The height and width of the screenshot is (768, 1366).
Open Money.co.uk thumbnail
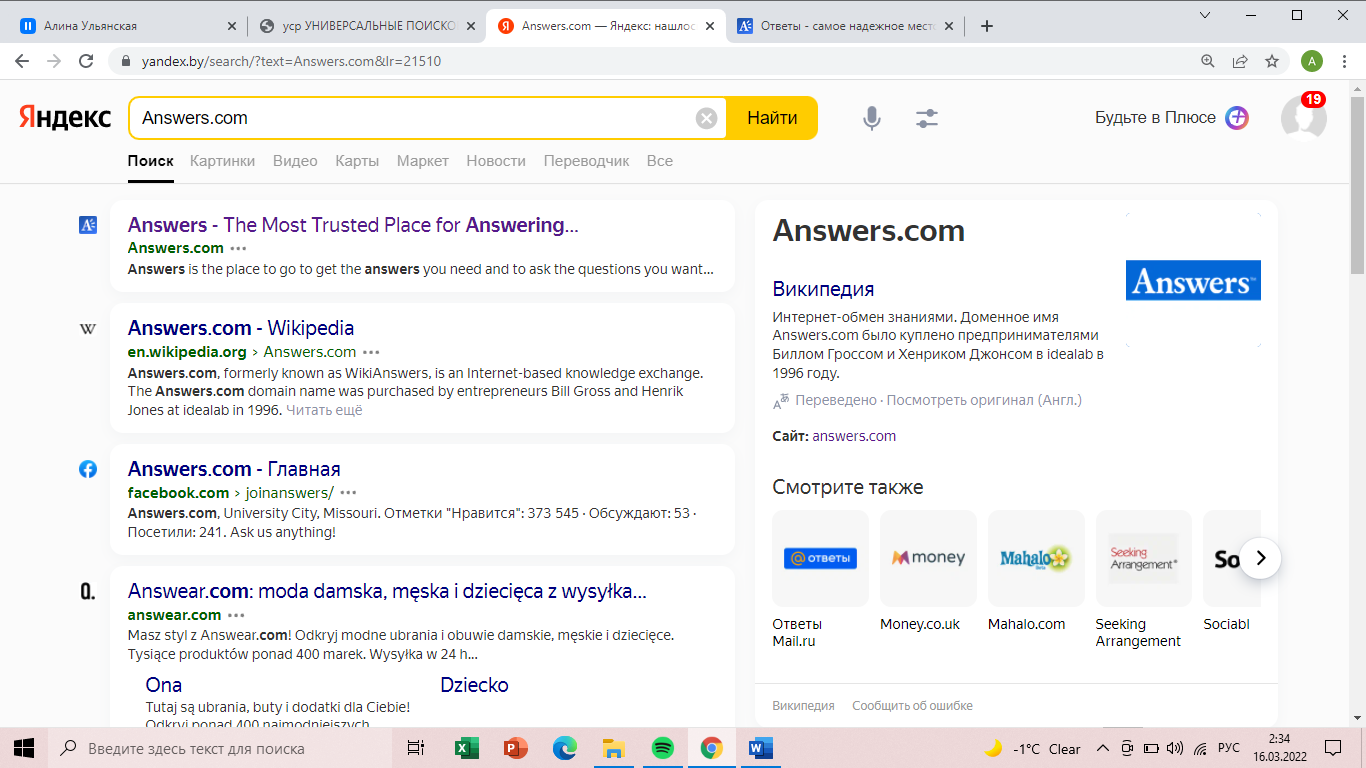[928, 558]
